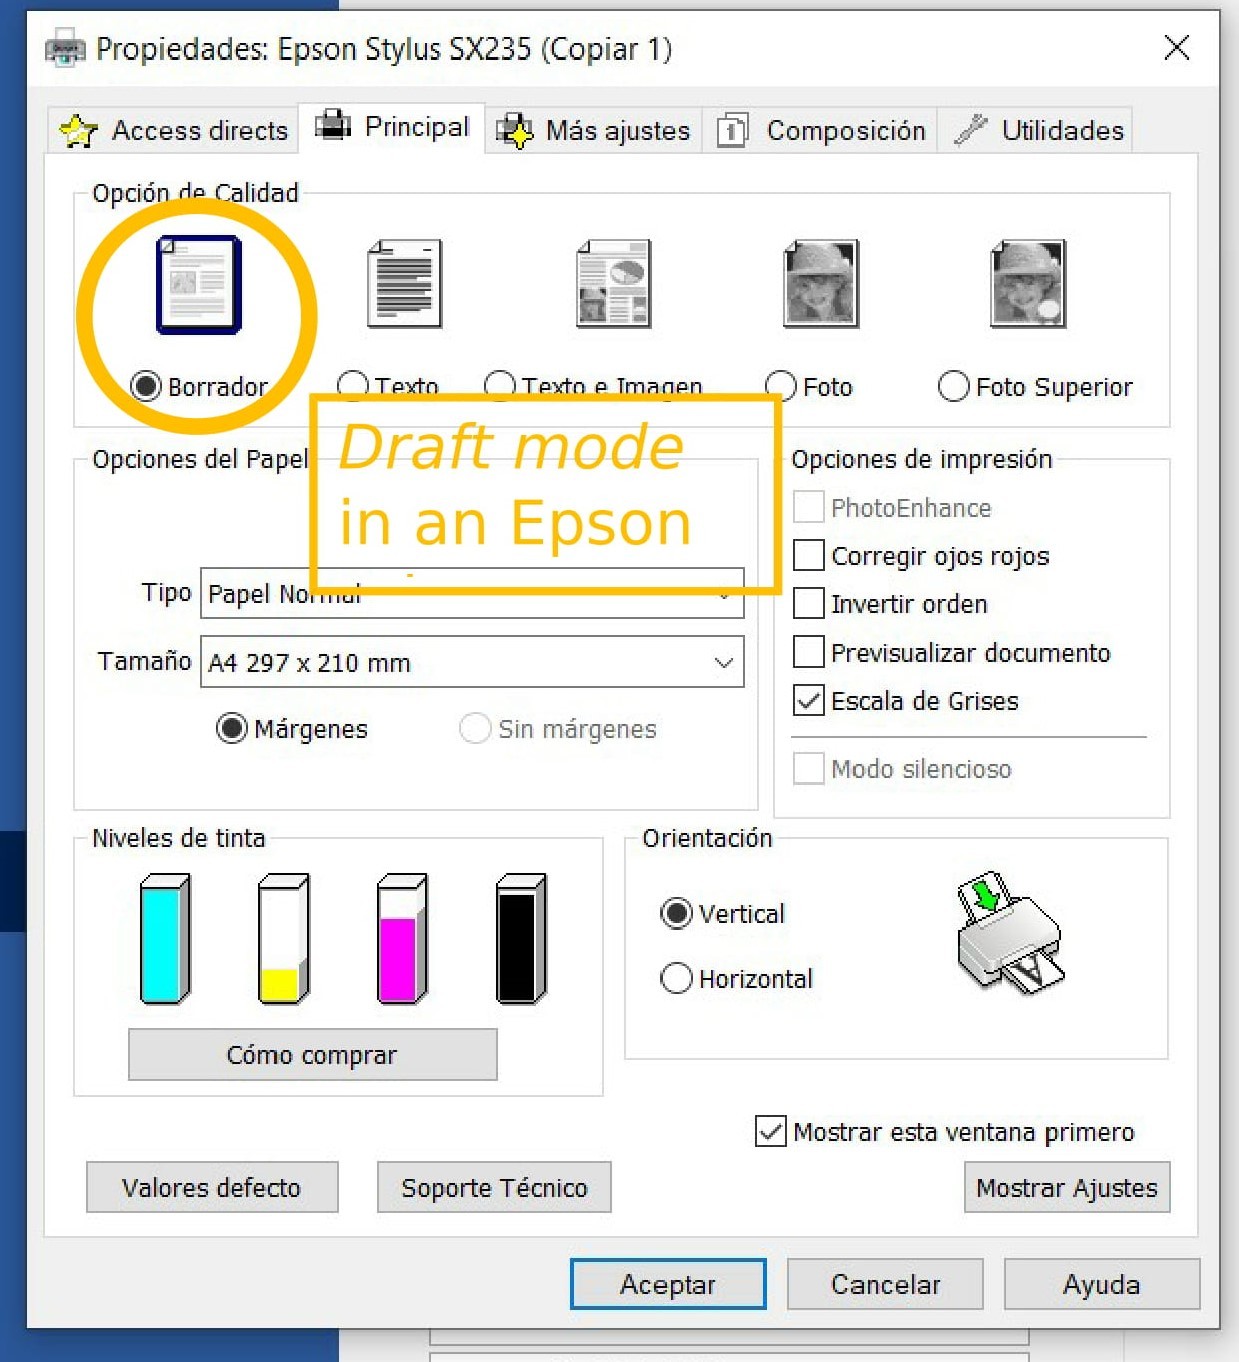This screenshot has height=1362, width=1239.
Task: Choose Vertical orientation
Action: pyautogui.click(x=677, y=913)
